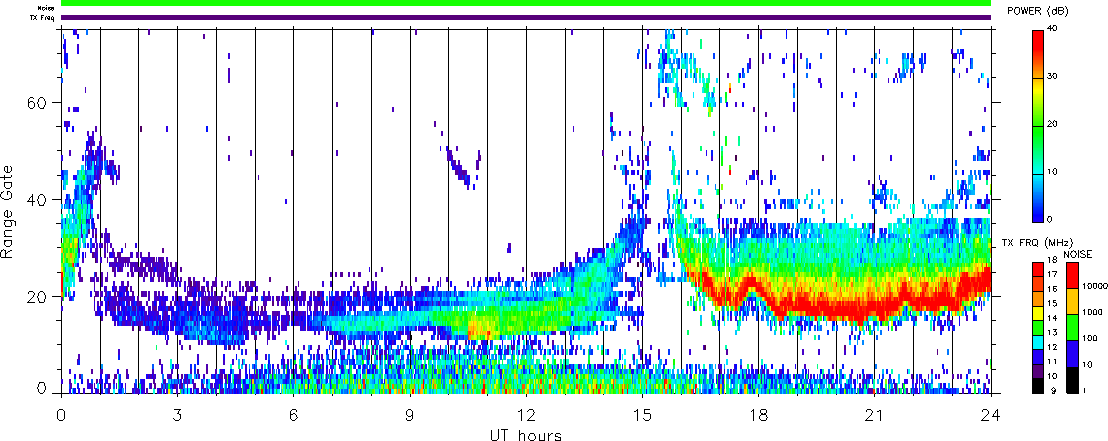1108x441 pixels.
Task: Select the 'NOISE' legend title
Action: 1077,252
